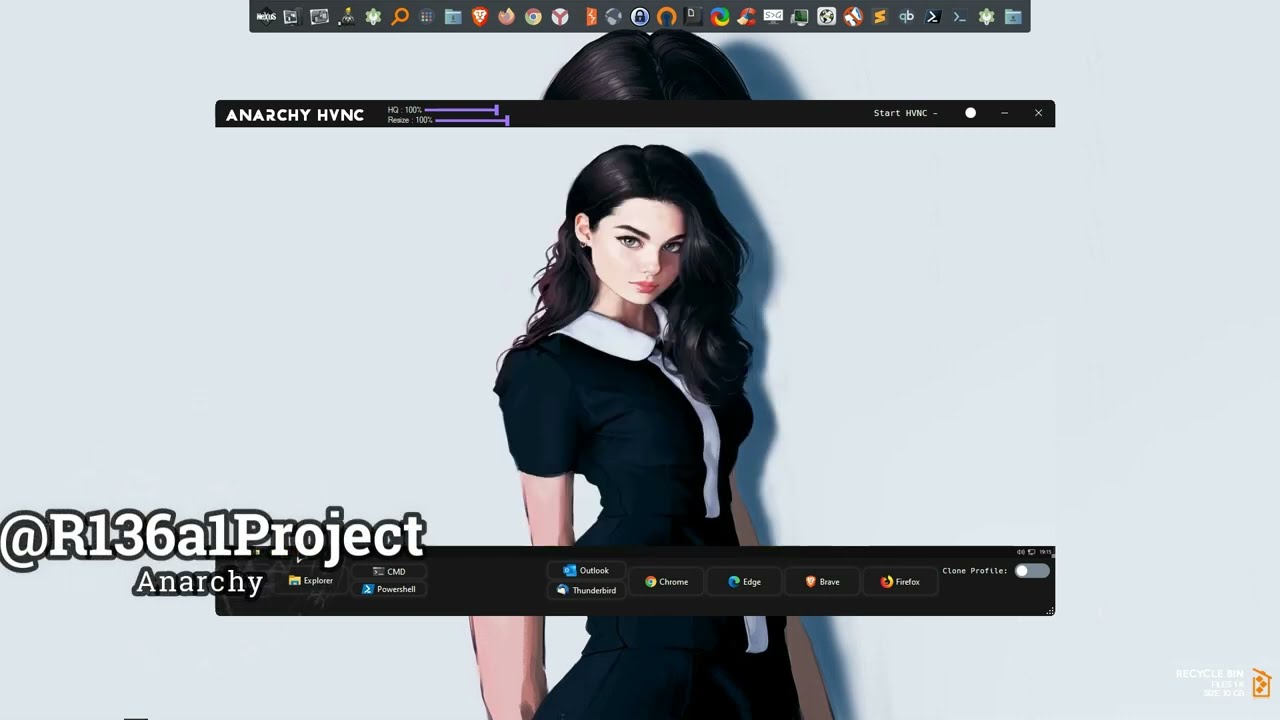The image size is (1280, 720).
Task: Launch Firefox from the top dock
Action: 507,16
